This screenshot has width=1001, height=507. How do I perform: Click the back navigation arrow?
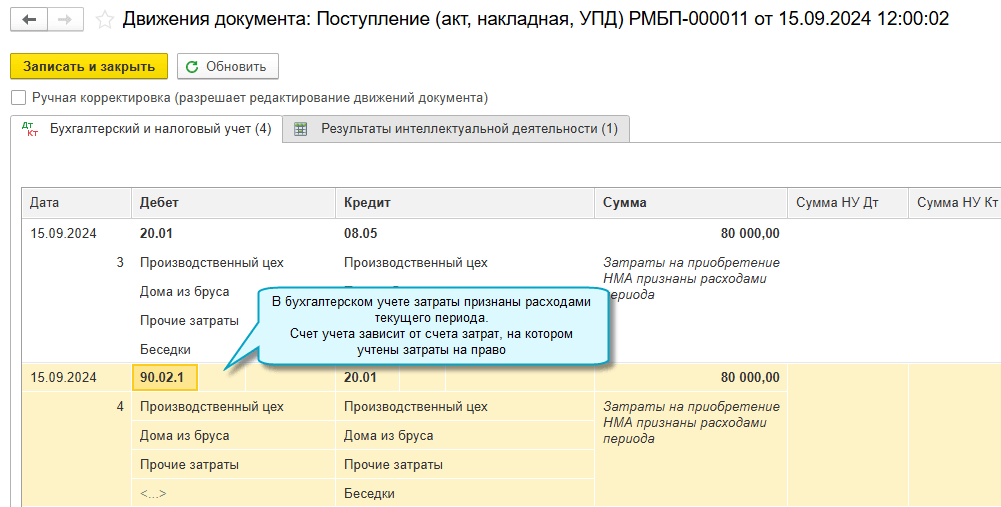pos(29,19)
